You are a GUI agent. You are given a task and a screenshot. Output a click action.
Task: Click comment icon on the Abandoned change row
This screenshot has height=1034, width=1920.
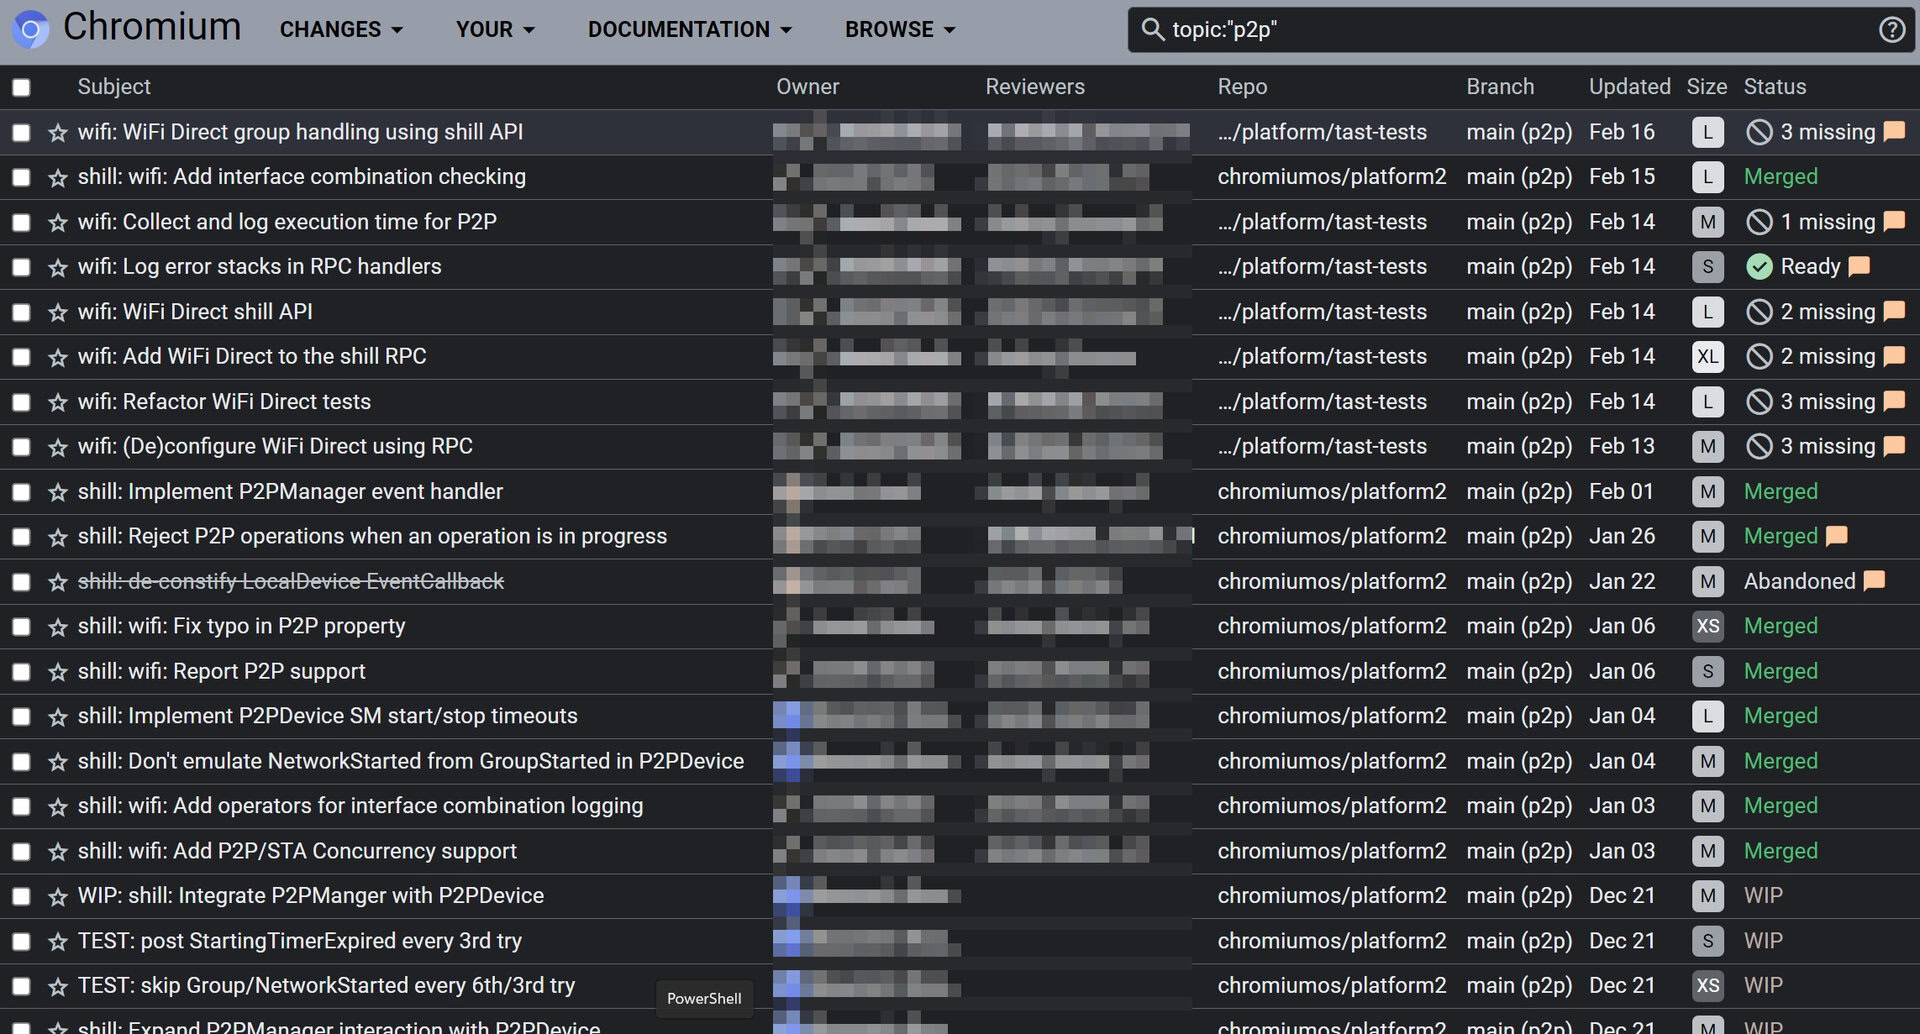(1874, 581)
